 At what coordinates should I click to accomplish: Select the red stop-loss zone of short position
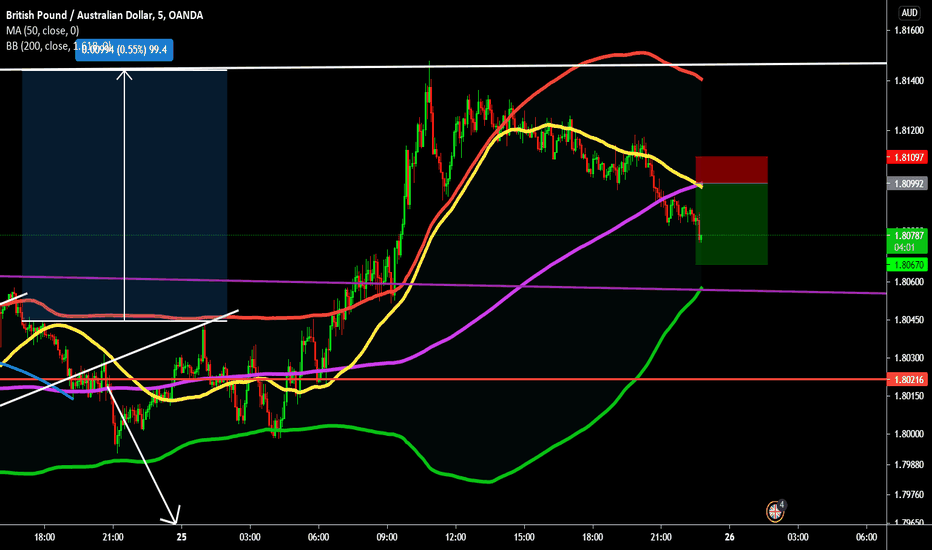point(732,170)
